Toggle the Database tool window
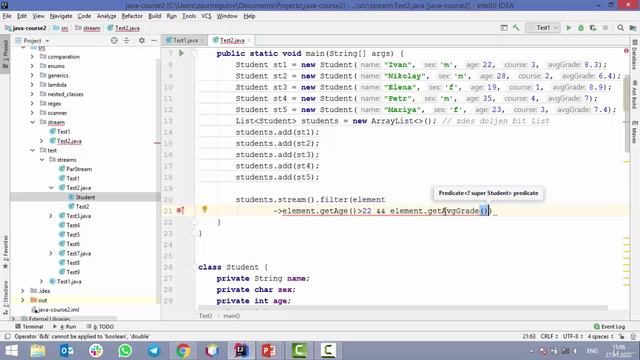 [x=635, y=55]
